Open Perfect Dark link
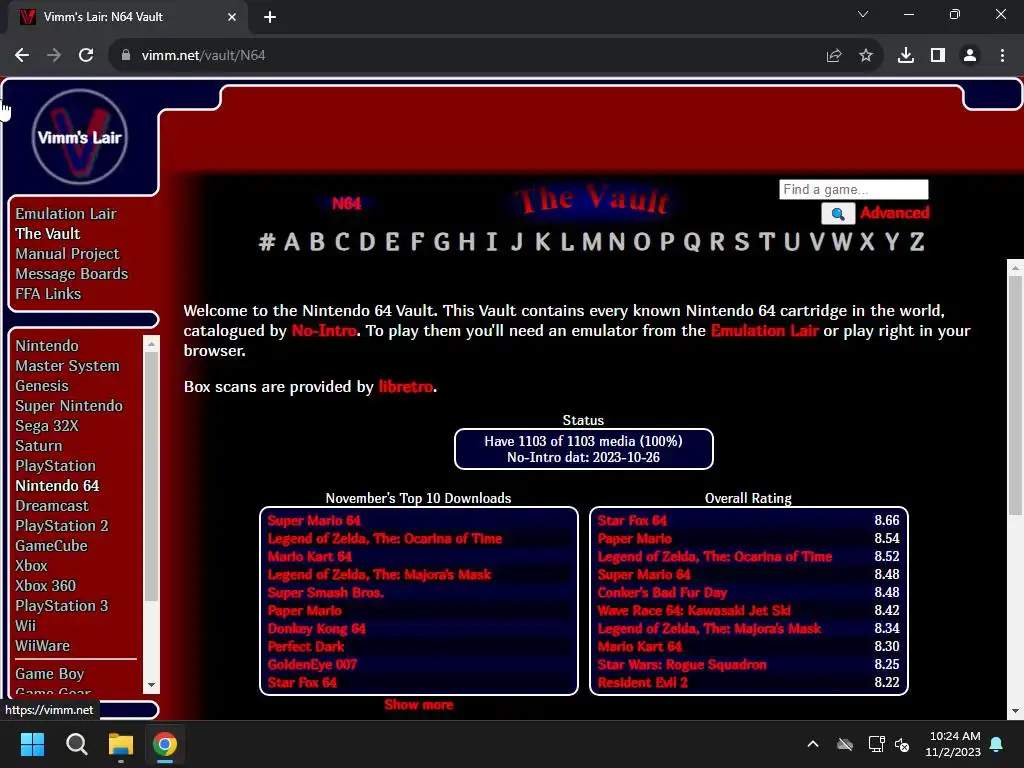 click(306, 647)
